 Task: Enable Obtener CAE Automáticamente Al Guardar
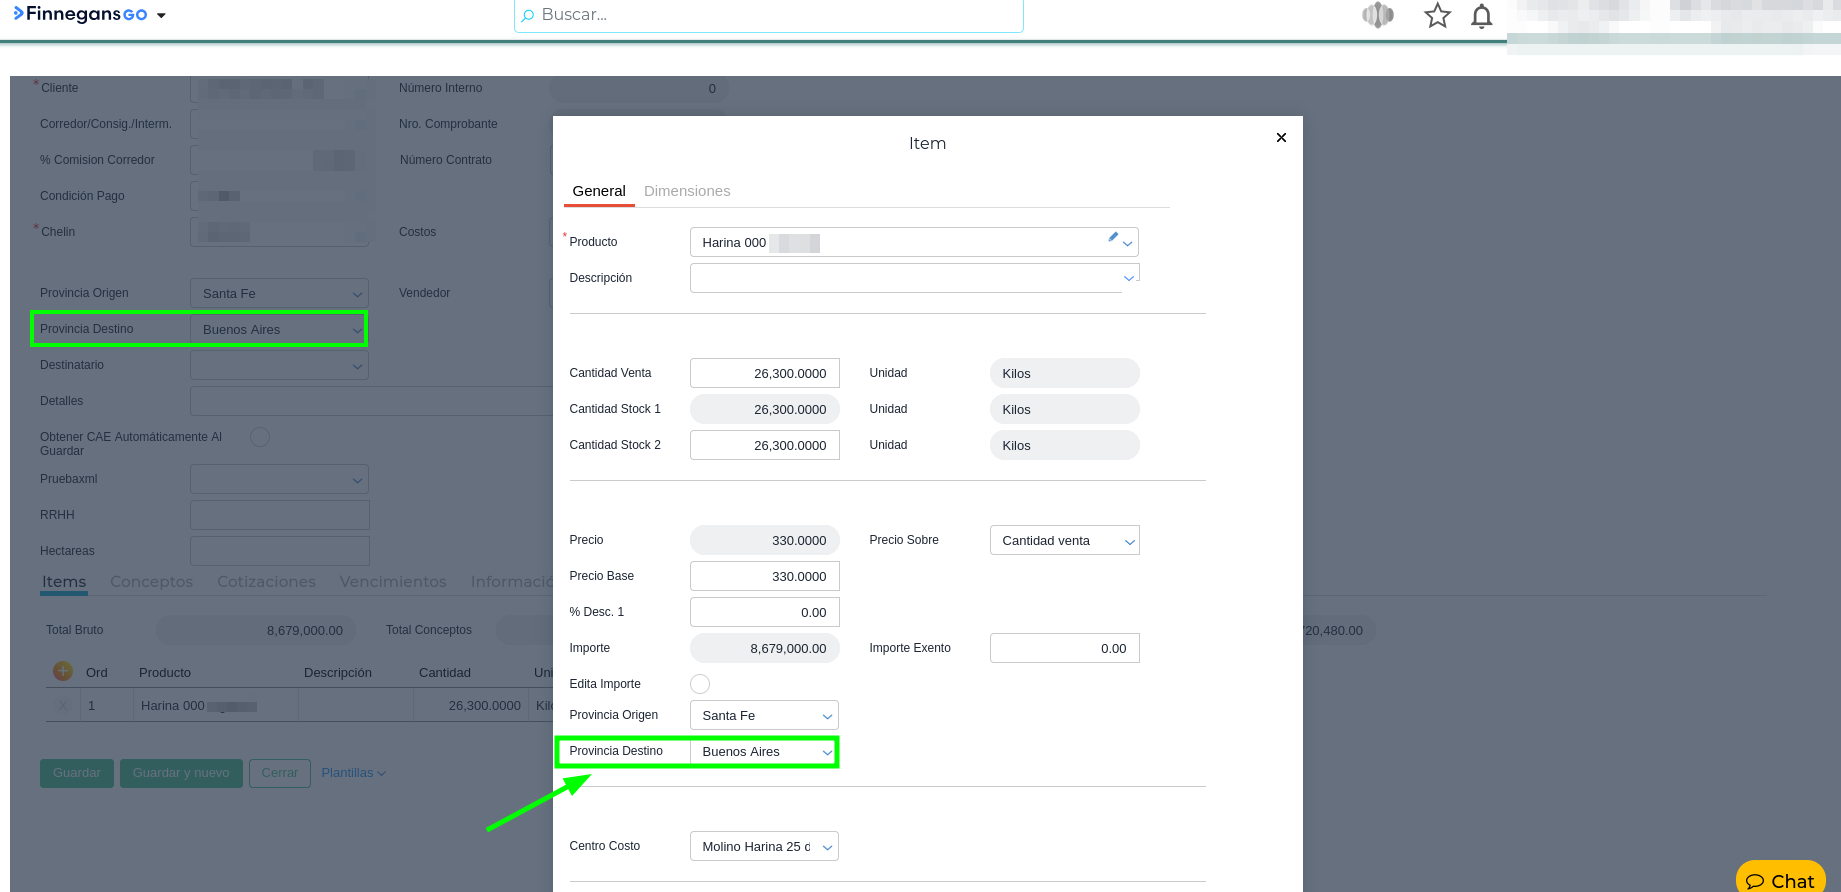point(260,437)
